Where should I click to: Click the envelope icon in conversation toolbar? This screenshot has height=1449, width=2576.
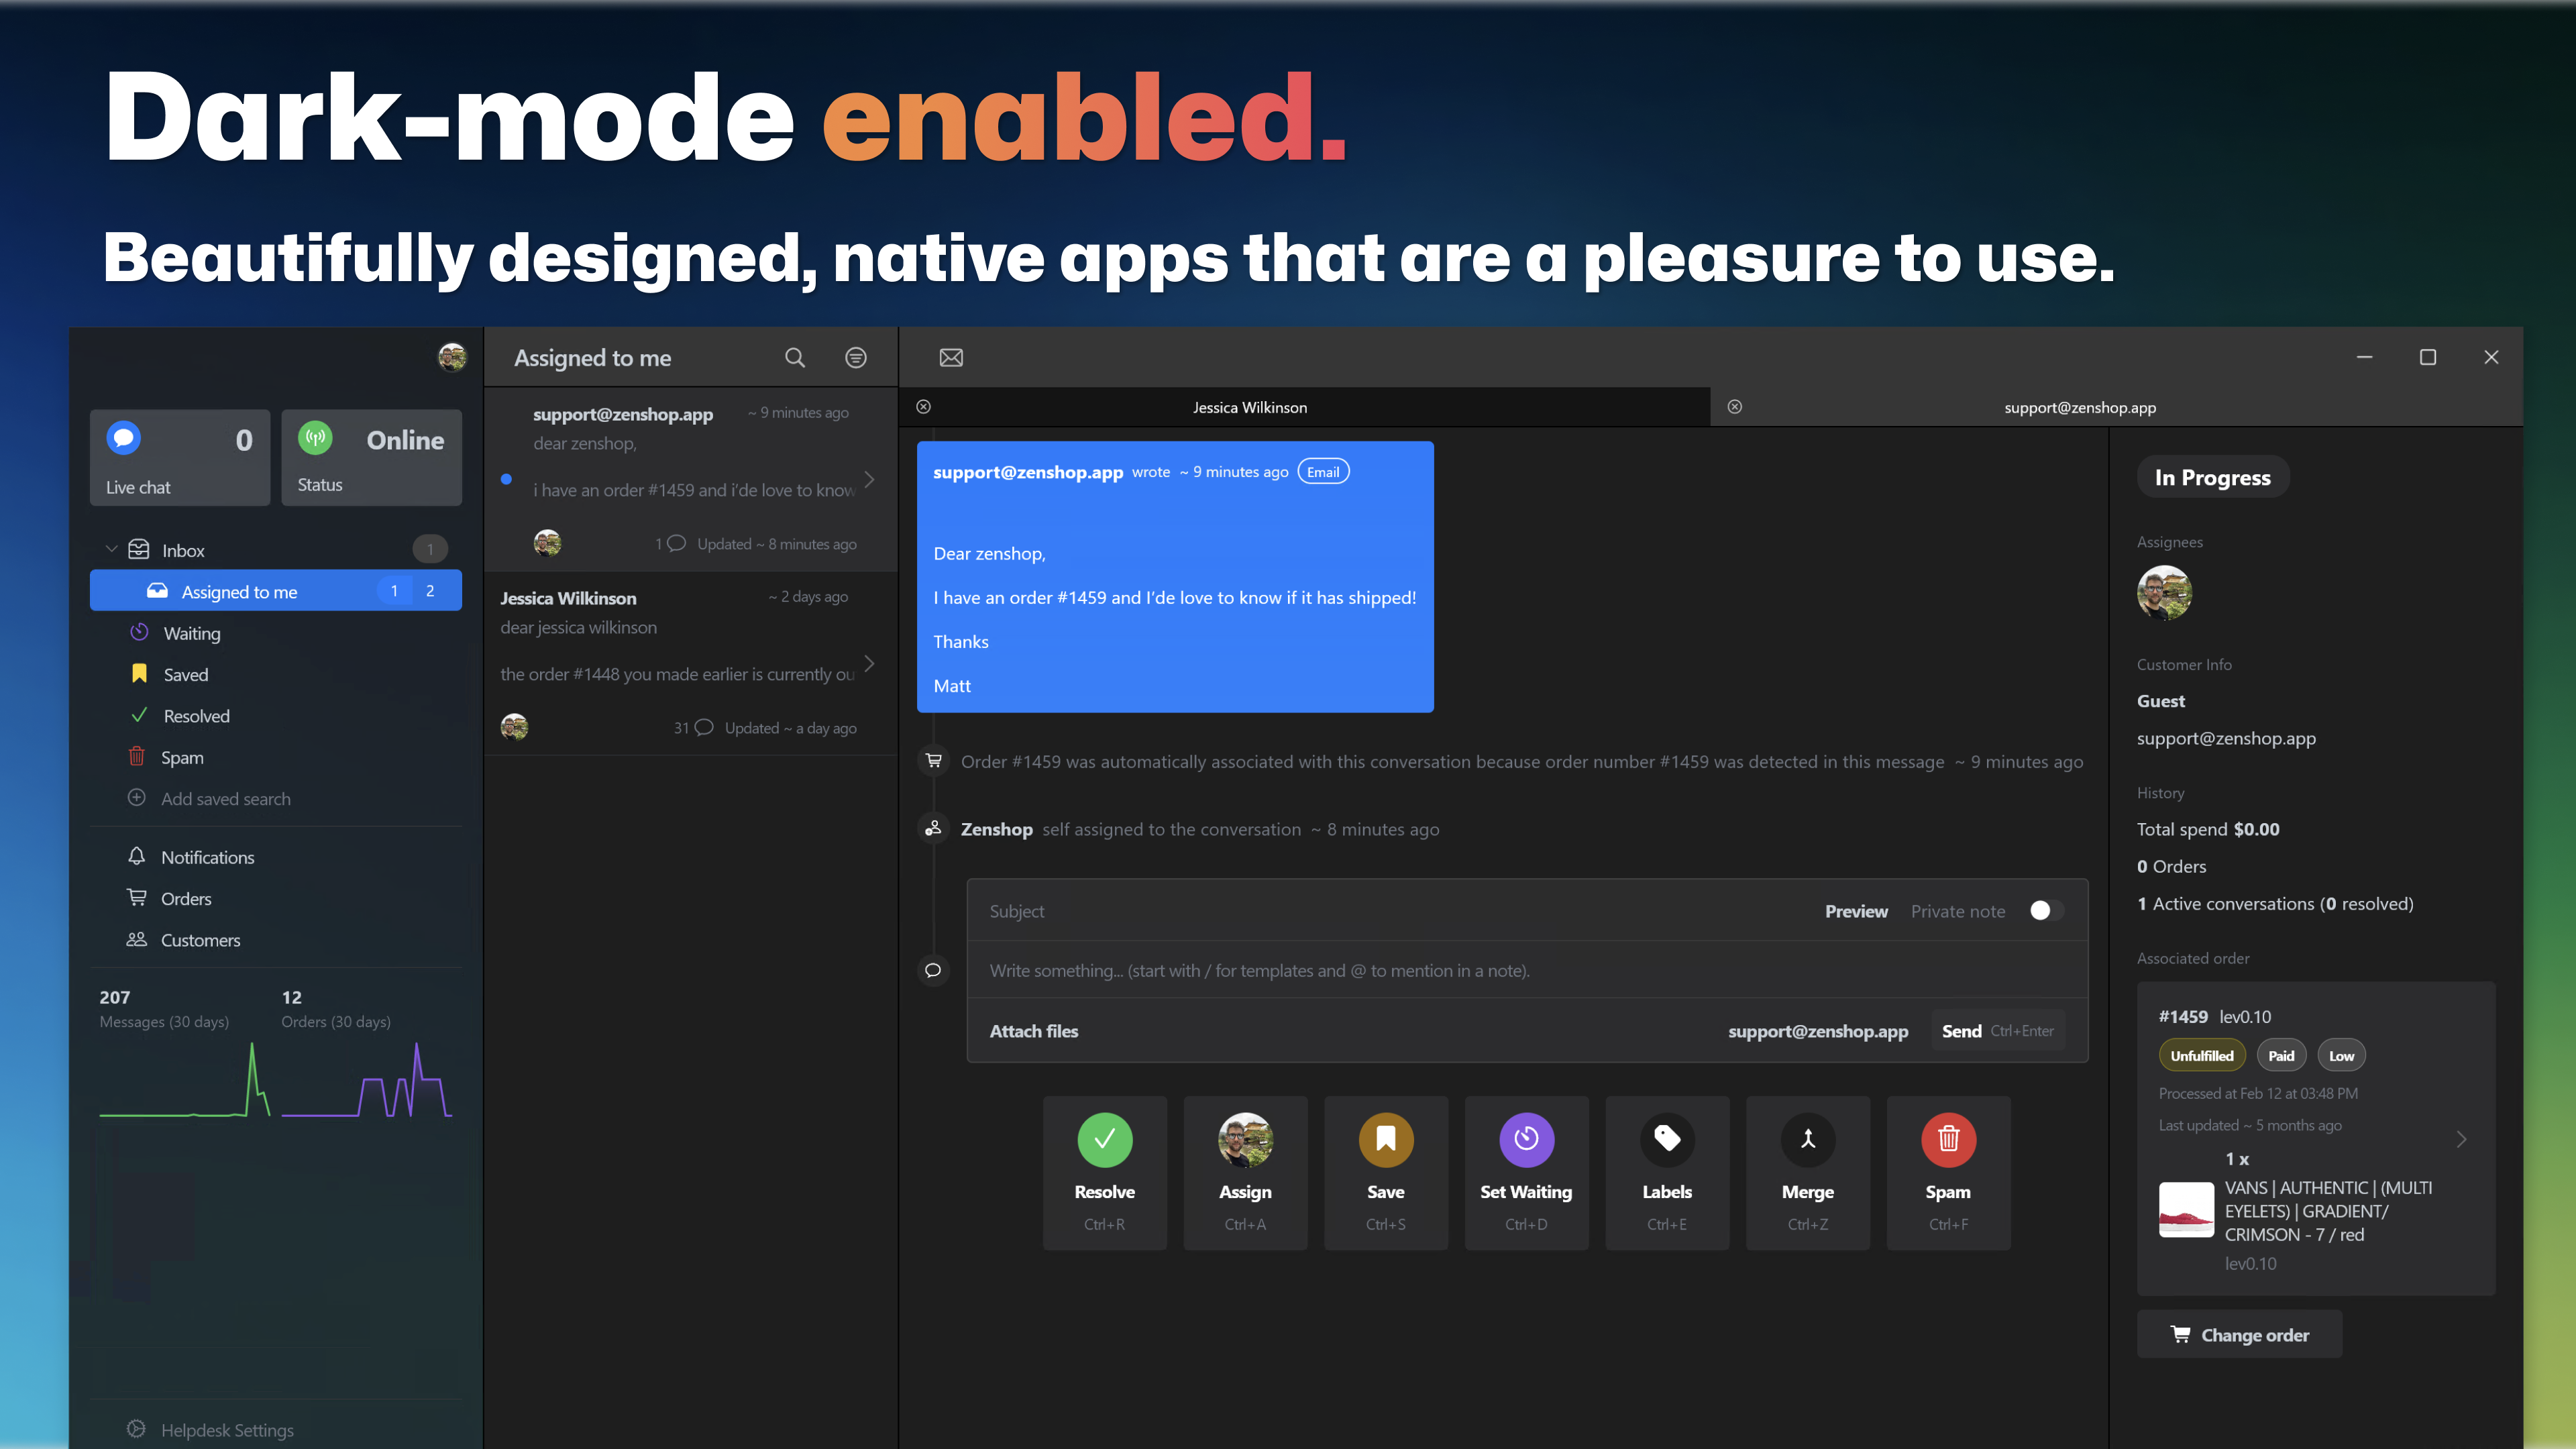951,358
